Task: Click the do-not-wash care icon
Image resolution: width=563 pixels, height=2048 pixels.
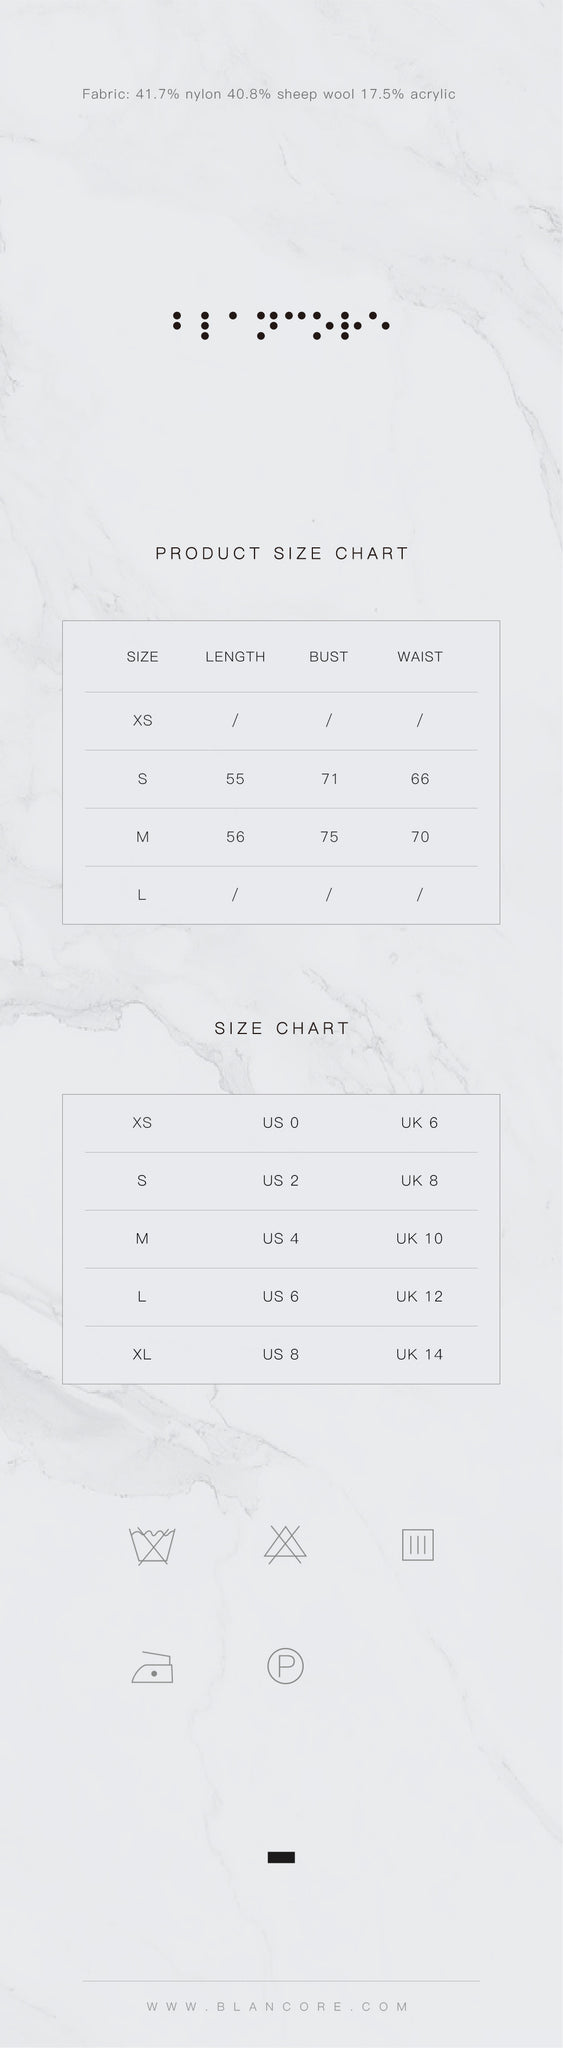Action: pyautogui.click(x=153, y=1545)
